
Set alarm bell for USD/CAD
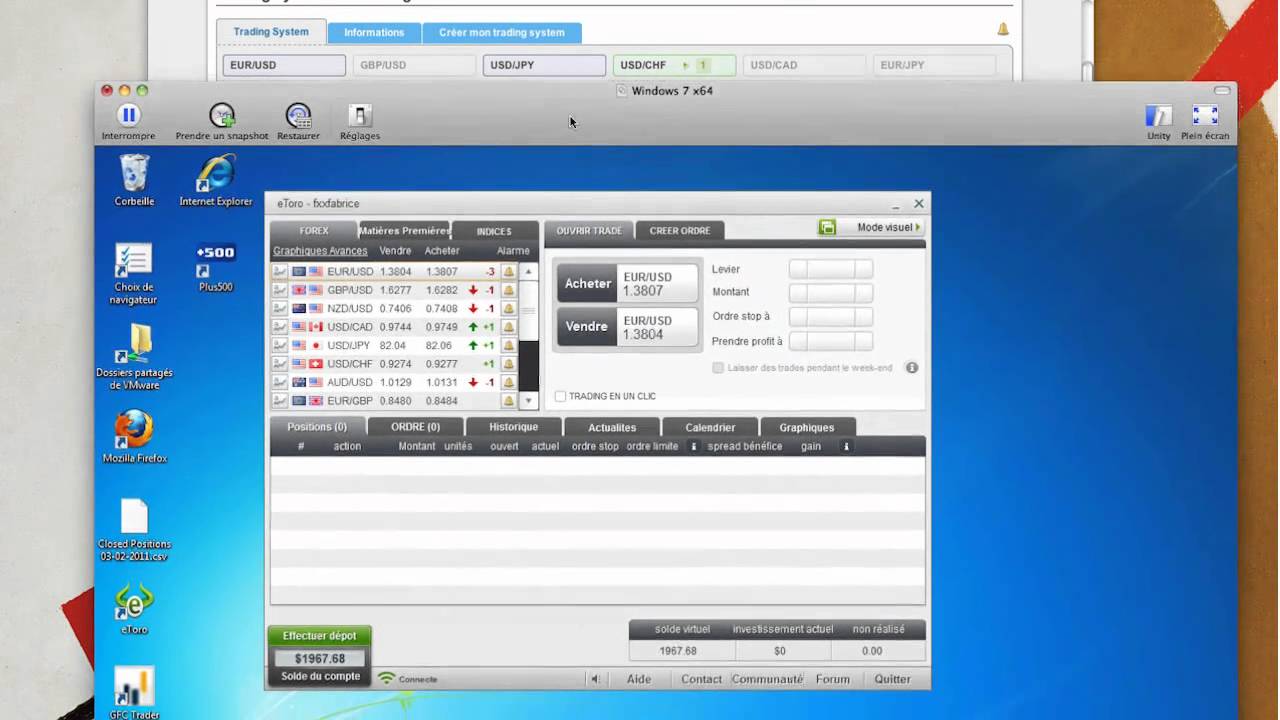tap(508, 327)
